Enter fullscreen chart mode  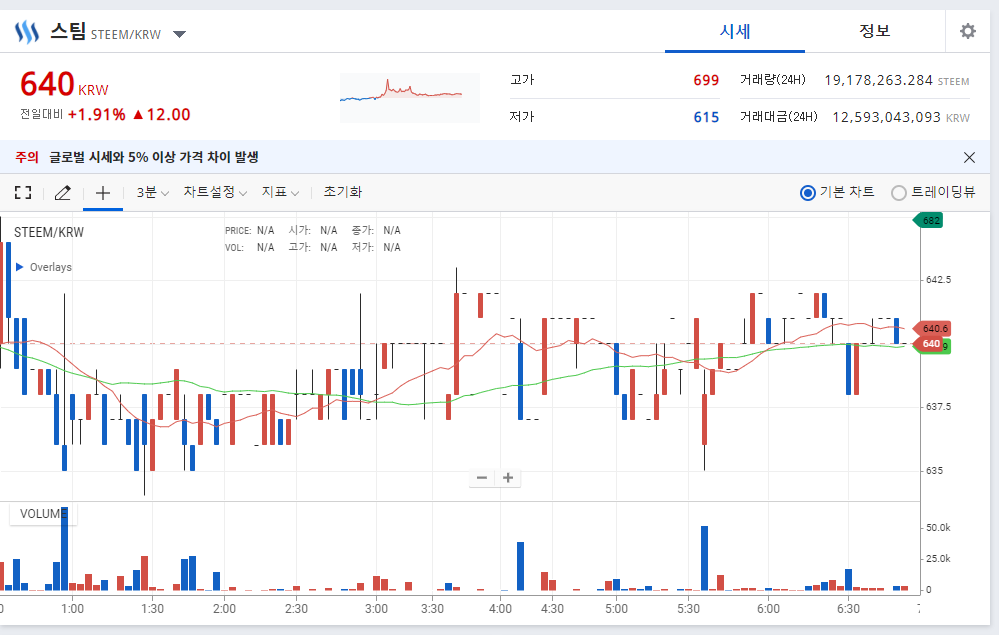23,192
